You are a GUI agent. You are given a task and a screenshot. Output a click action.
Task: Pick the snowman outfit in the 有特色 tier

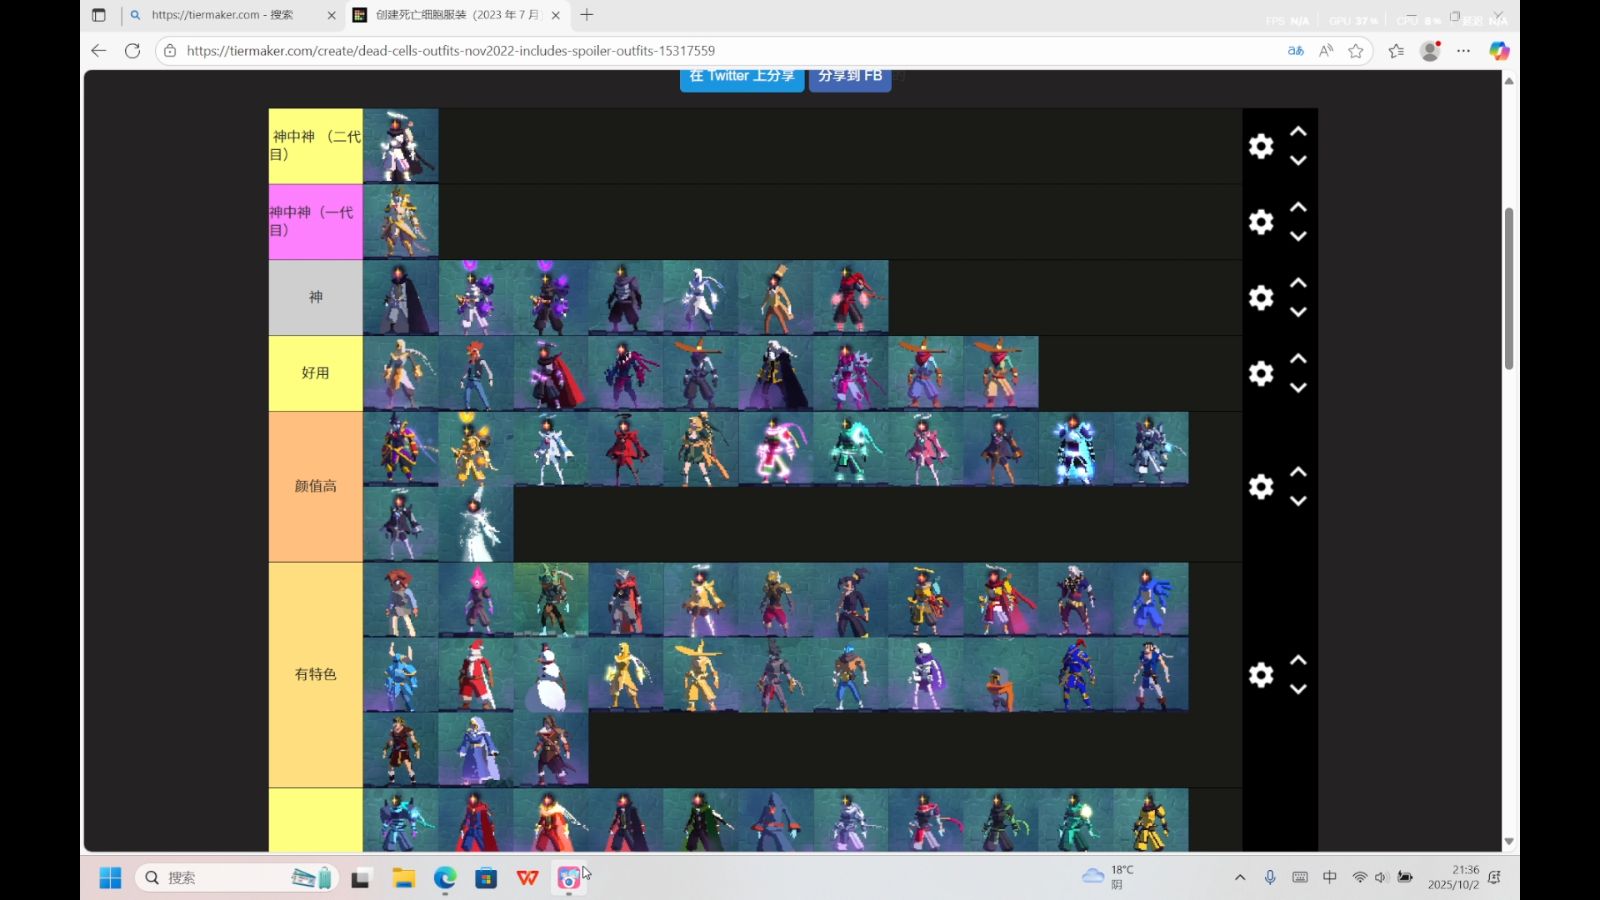pos(551,675)
